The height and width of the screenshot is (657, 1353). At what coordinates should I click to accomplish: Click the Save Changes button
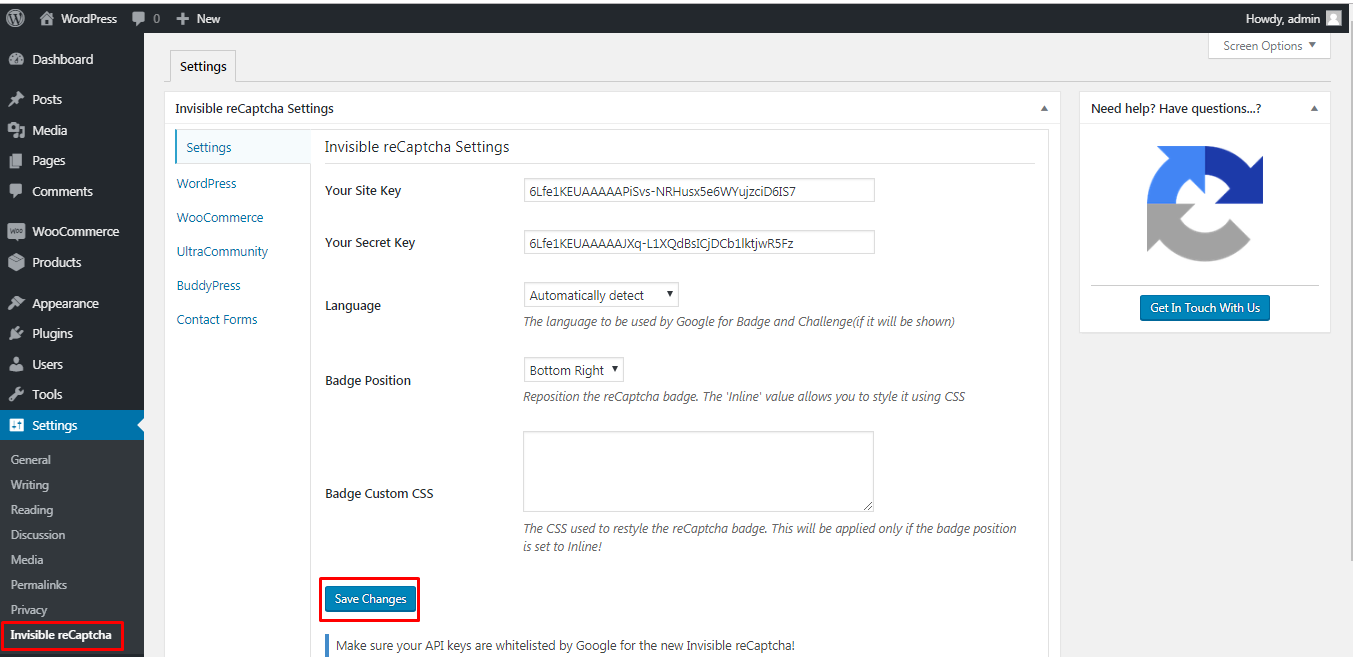(x=370, y=599)
